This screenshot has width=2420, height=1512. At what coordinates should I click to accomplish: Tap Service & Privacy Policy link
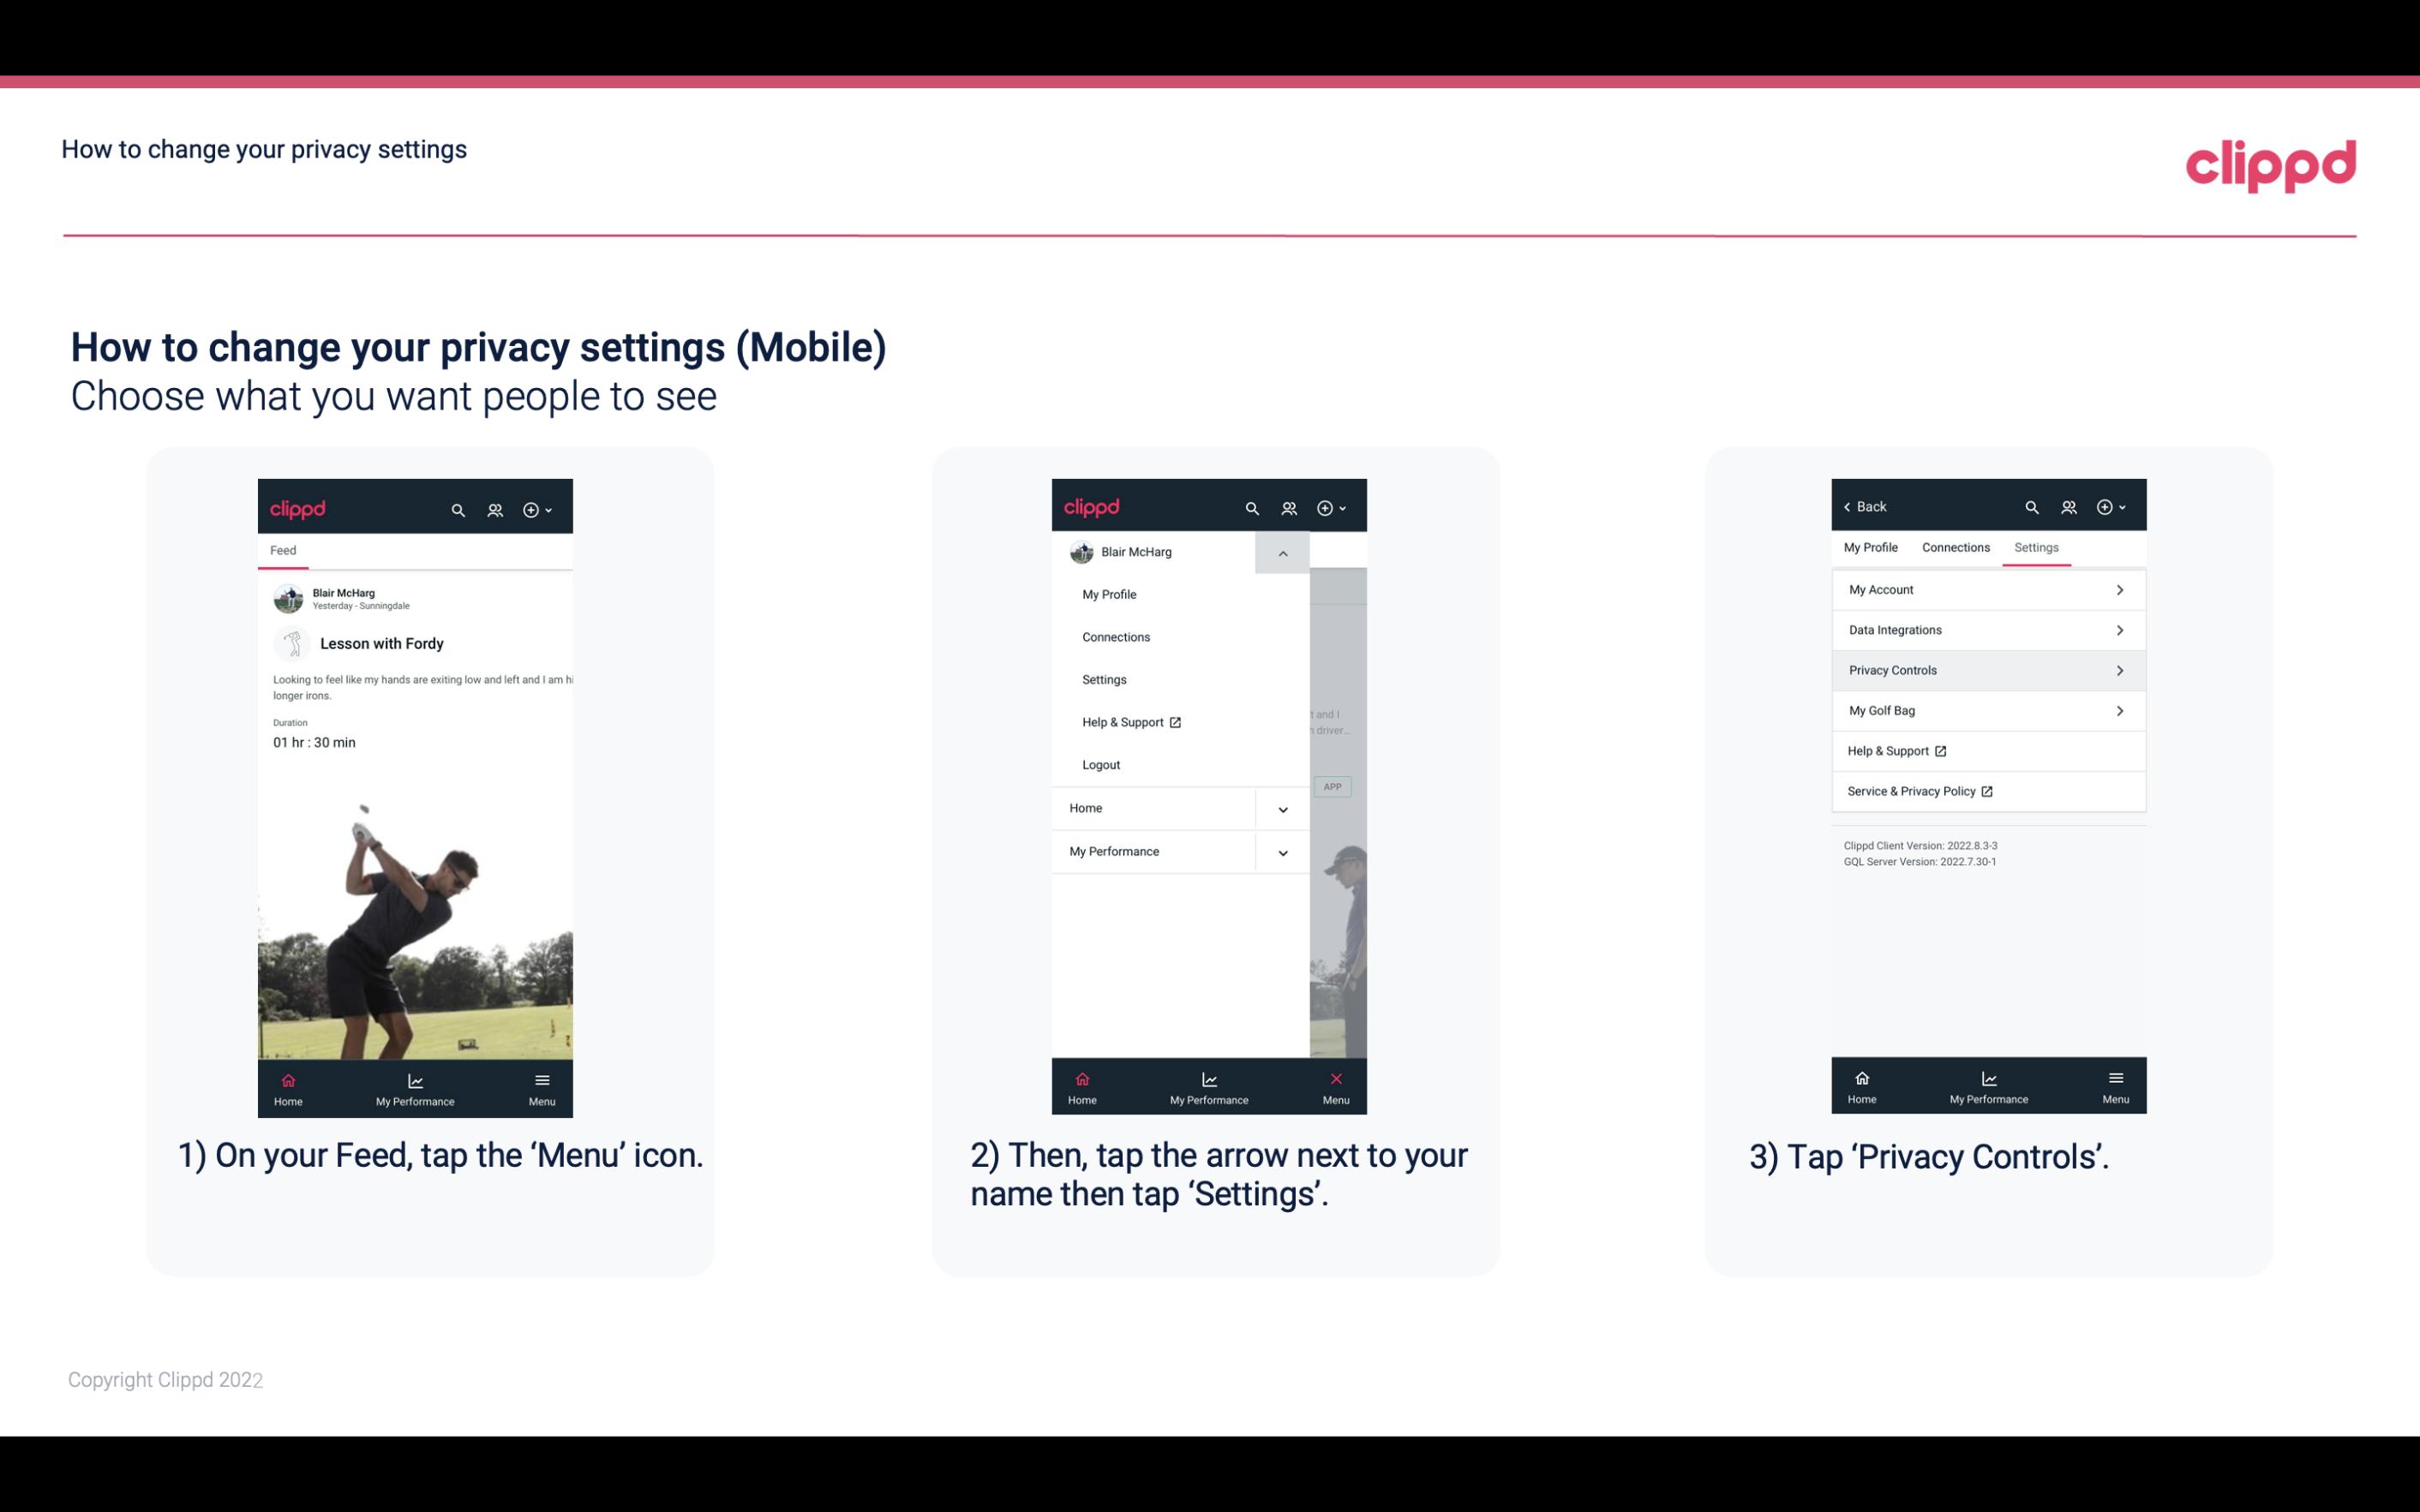coord(1920,791)
